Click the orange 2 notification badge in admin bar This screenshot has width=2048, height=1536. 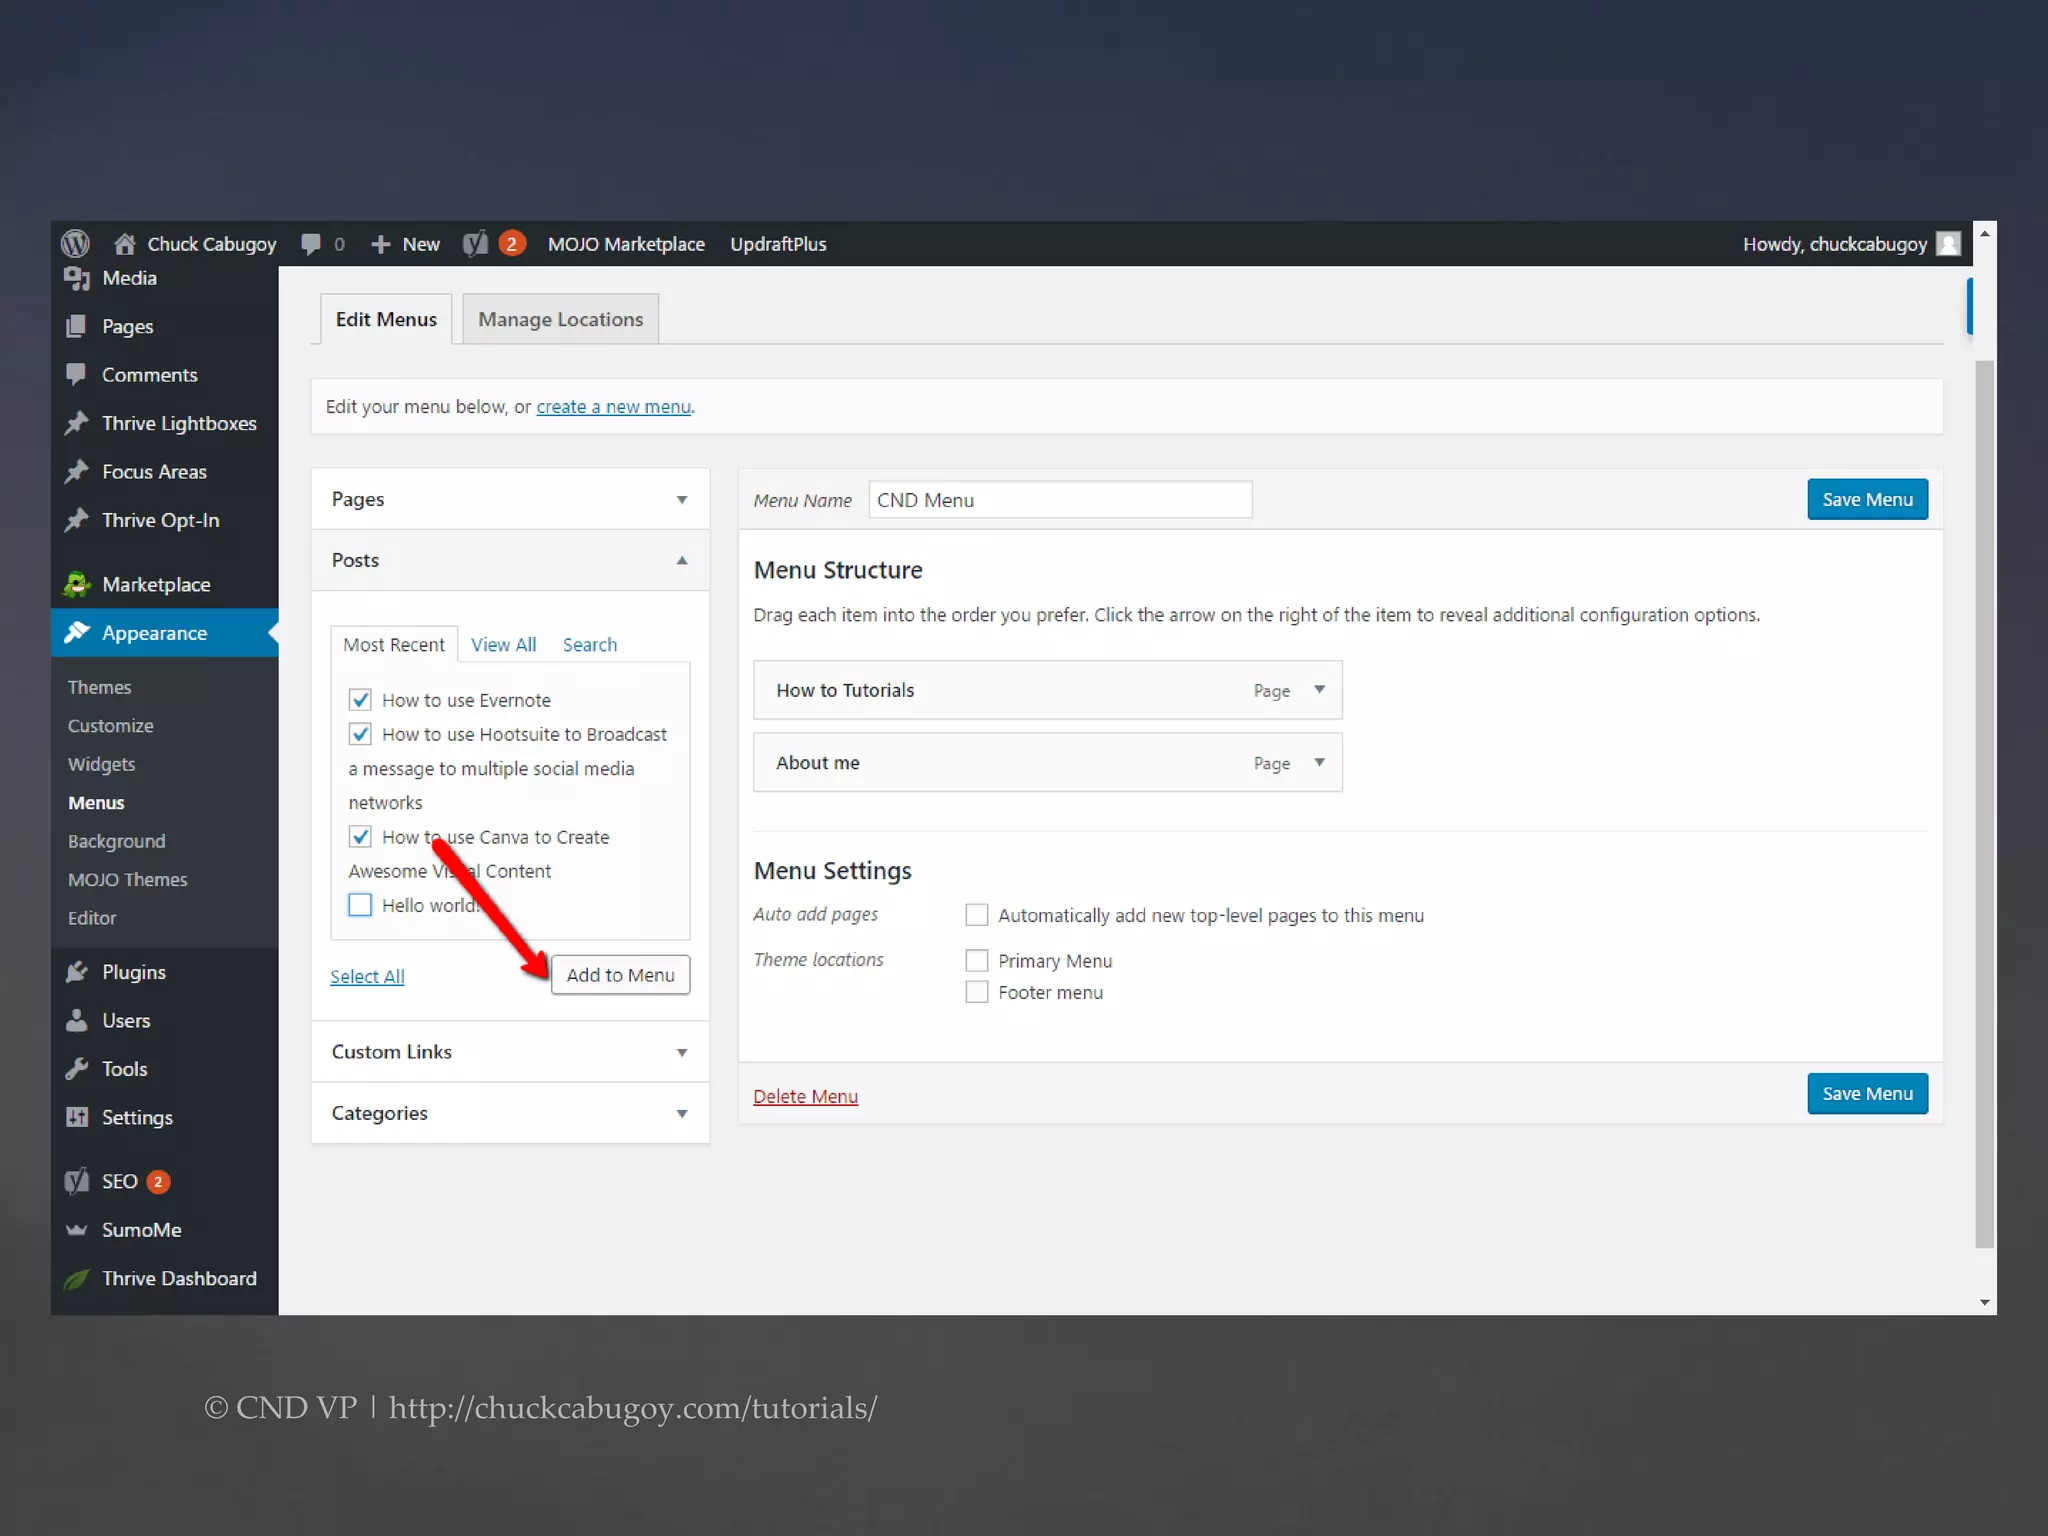pos(512,243)
